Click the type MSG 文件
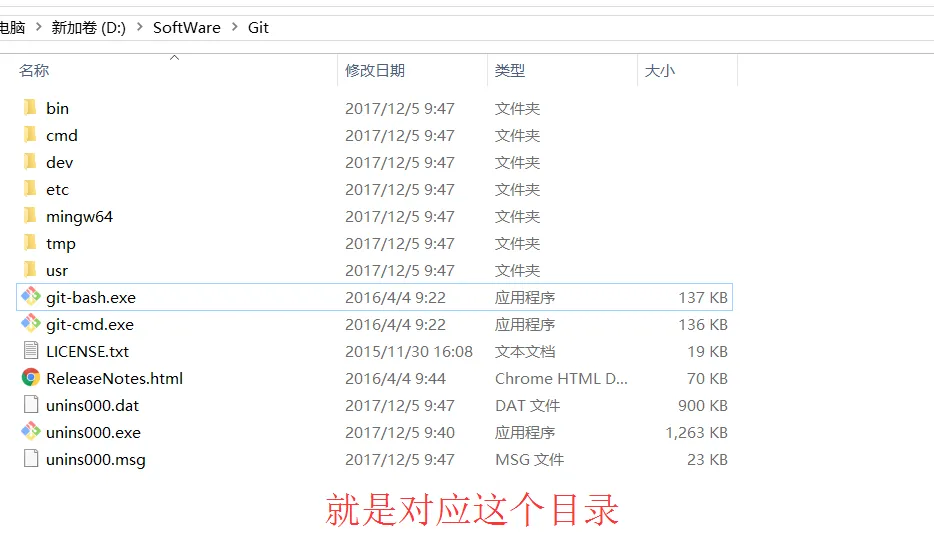This screenshot has height=551, width=934. pos(530,460)
